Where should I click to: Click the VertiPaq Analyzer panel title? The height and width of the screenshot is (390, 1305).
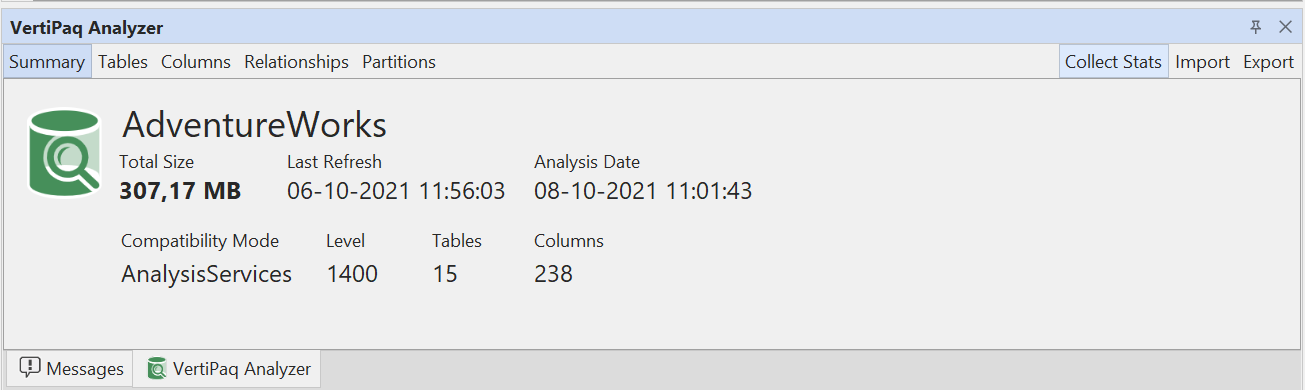point(87,28)
